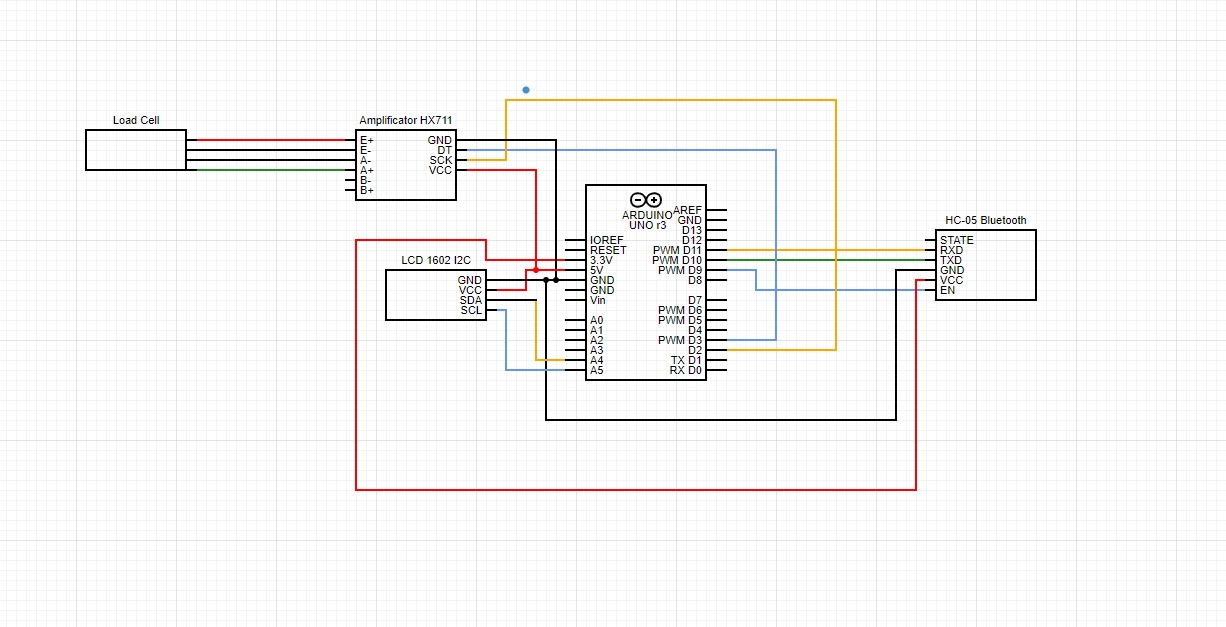Click the Vin pin label
Image resolution: width=1226 pixels, height=627 pixels.
(x=598, y=300)
